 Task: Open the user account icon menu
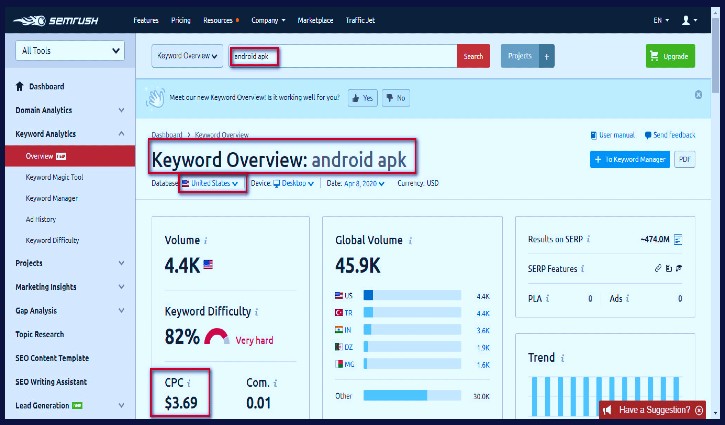pyautogui.click(x=689, y=20)
